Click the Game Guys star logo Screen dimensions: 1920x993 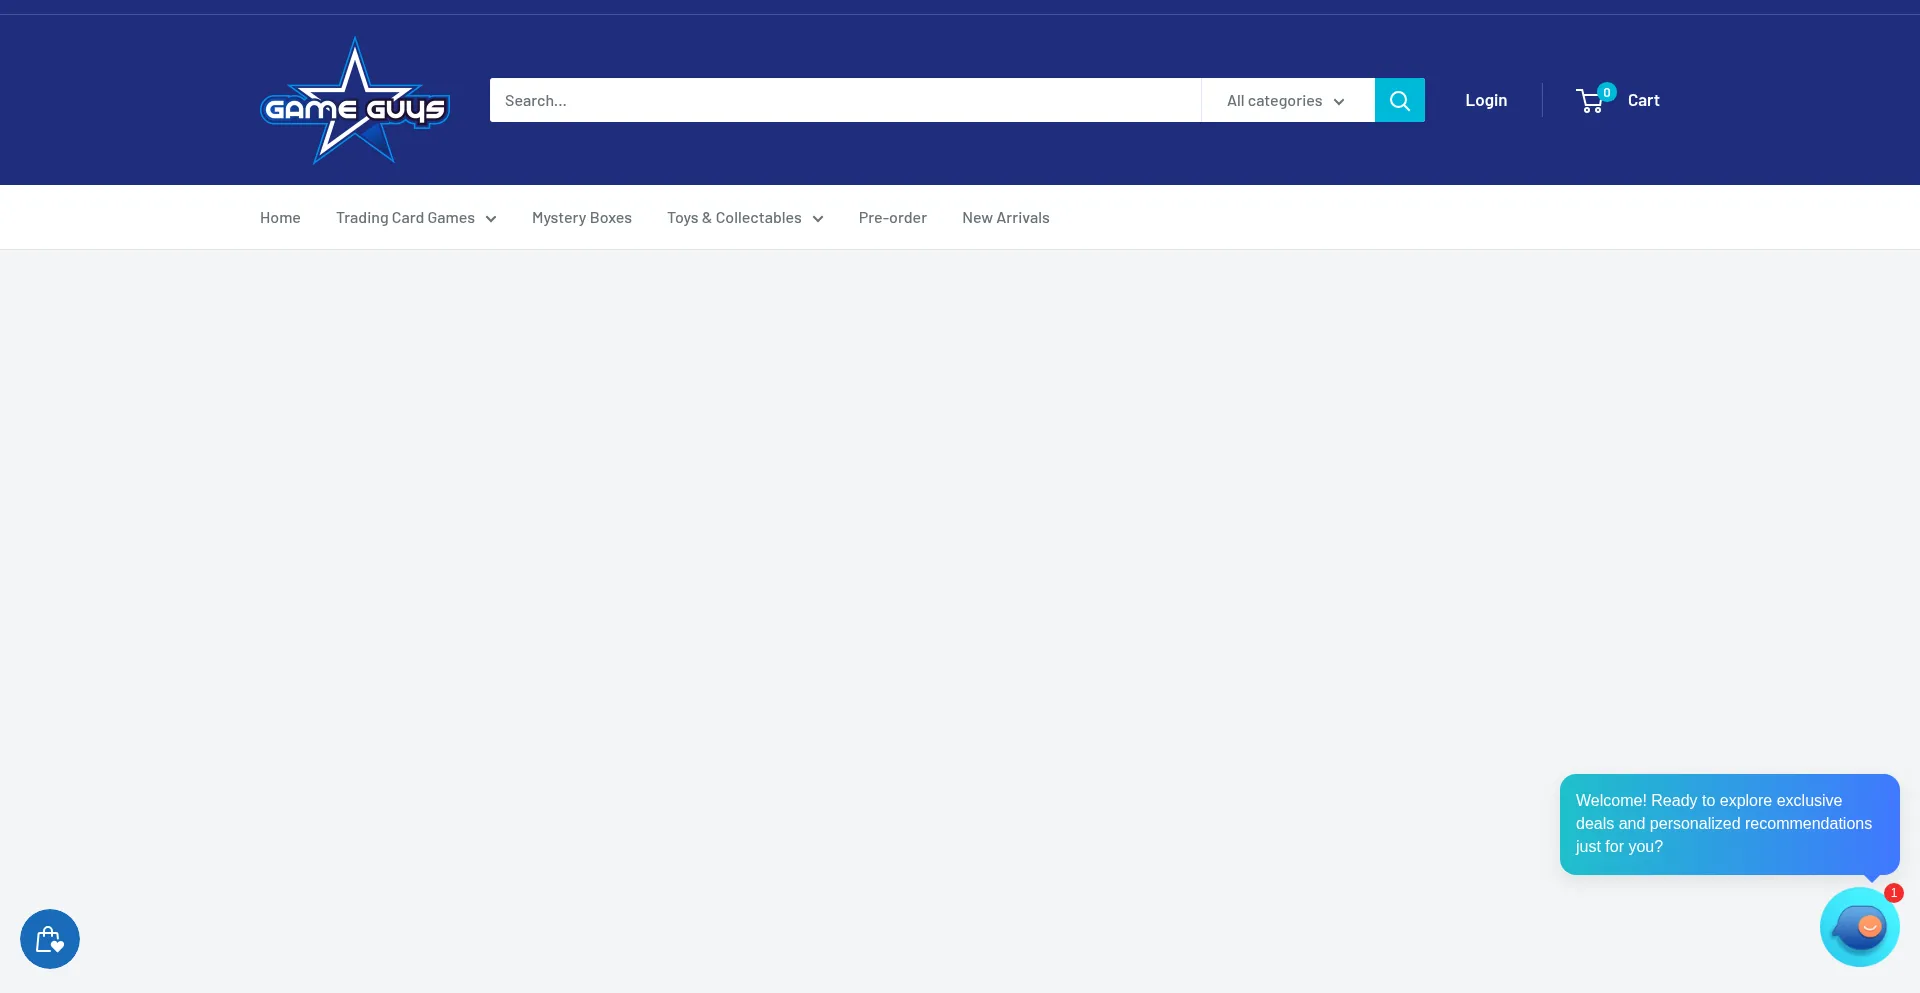point(355,101)
